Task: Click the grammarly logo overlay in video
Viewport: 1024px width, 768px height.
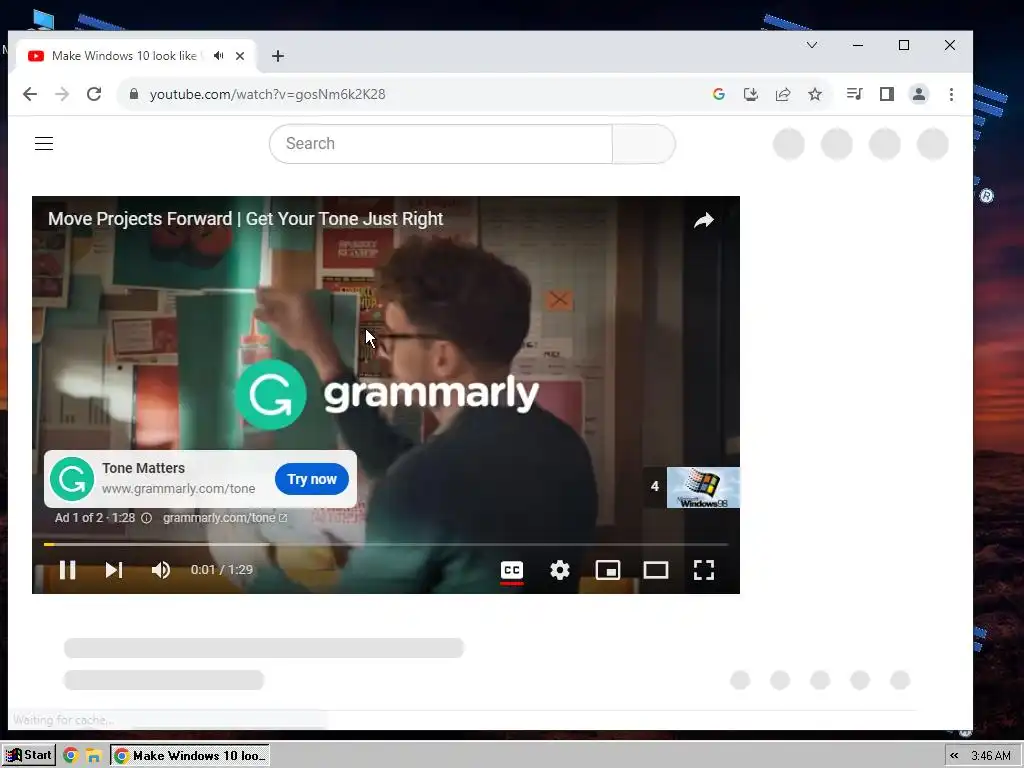Action: 387,394
